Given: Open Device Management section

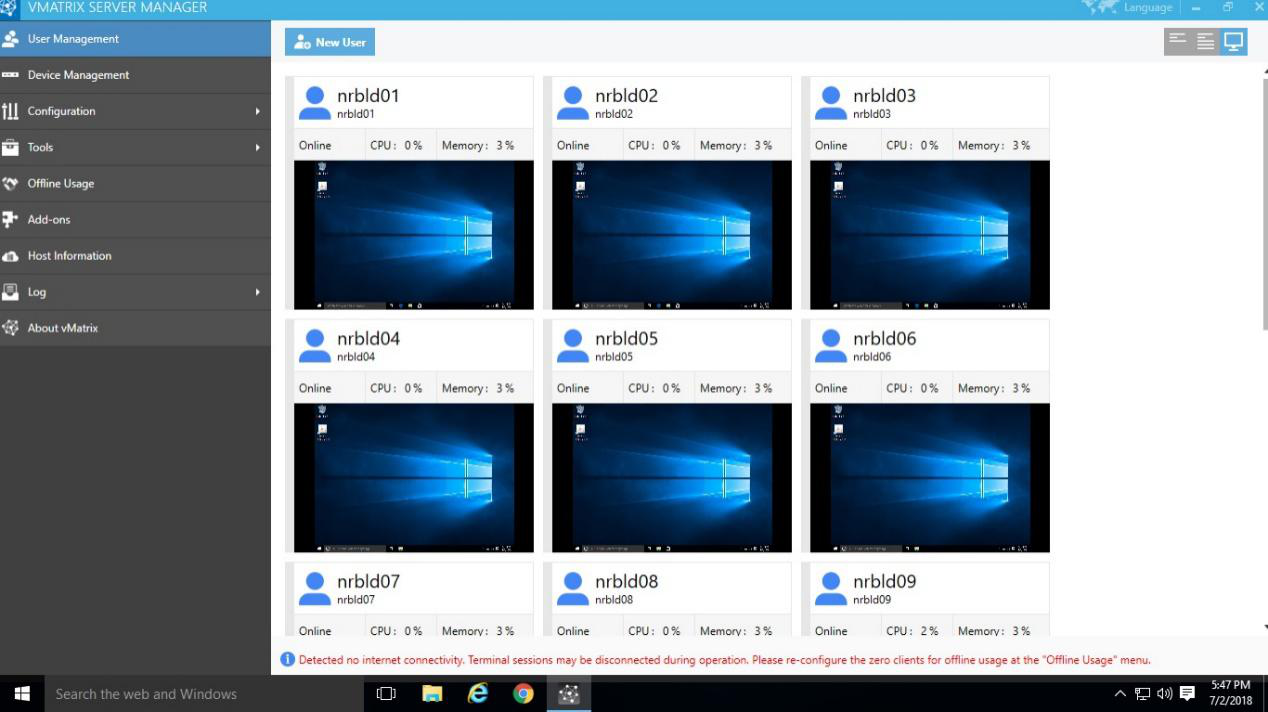Looking at the screenshot, I should [x=135, y=75].
